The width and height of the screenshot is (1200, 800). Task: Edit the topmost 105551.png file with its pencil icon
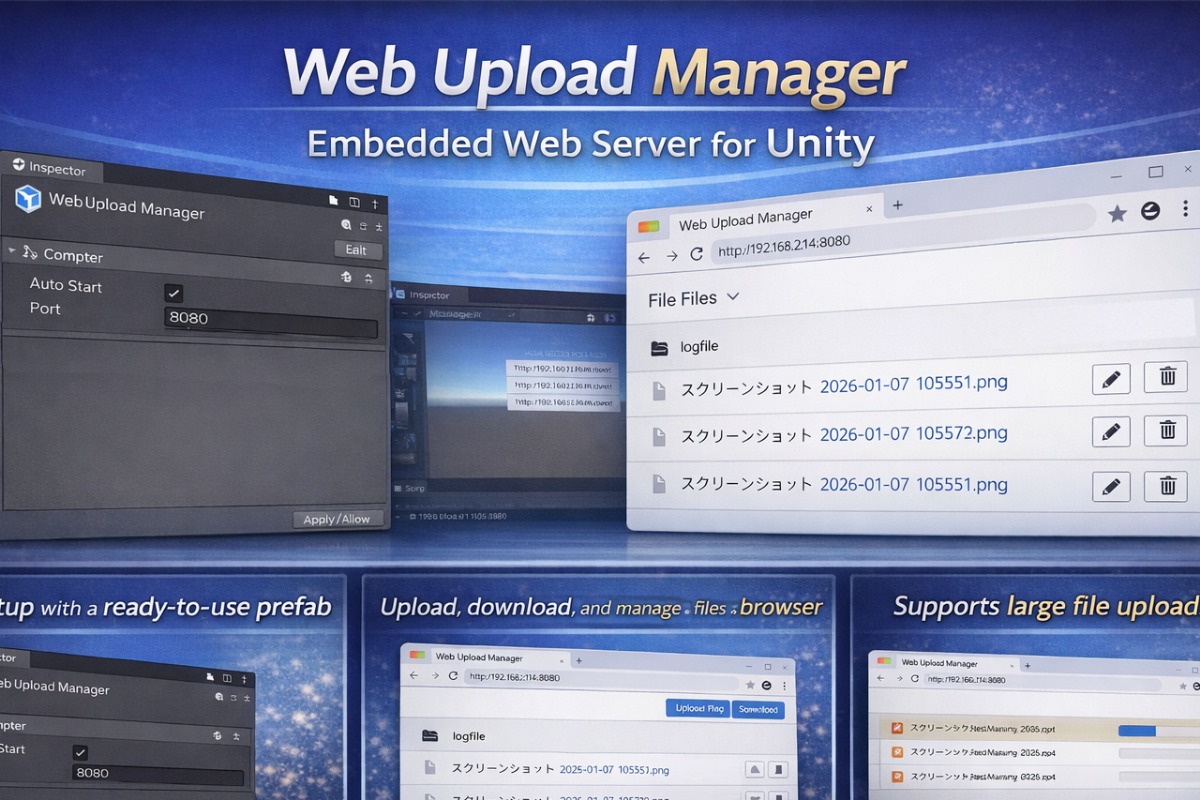[1111, 379]
